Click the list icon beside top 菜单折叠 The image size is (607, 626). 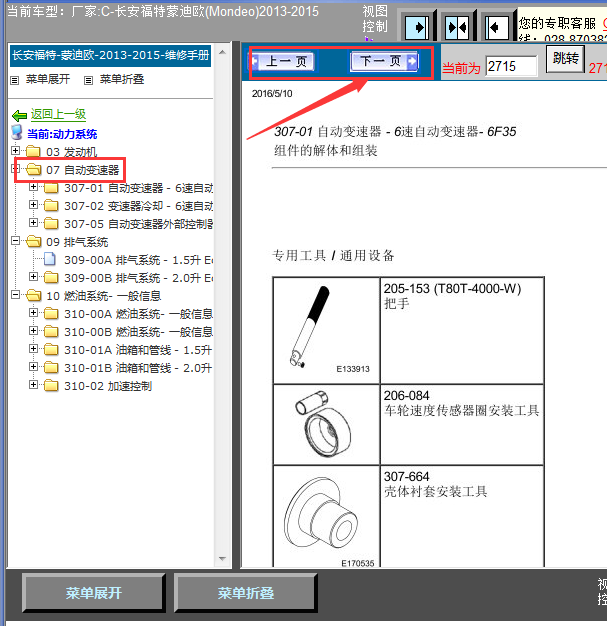88,80
